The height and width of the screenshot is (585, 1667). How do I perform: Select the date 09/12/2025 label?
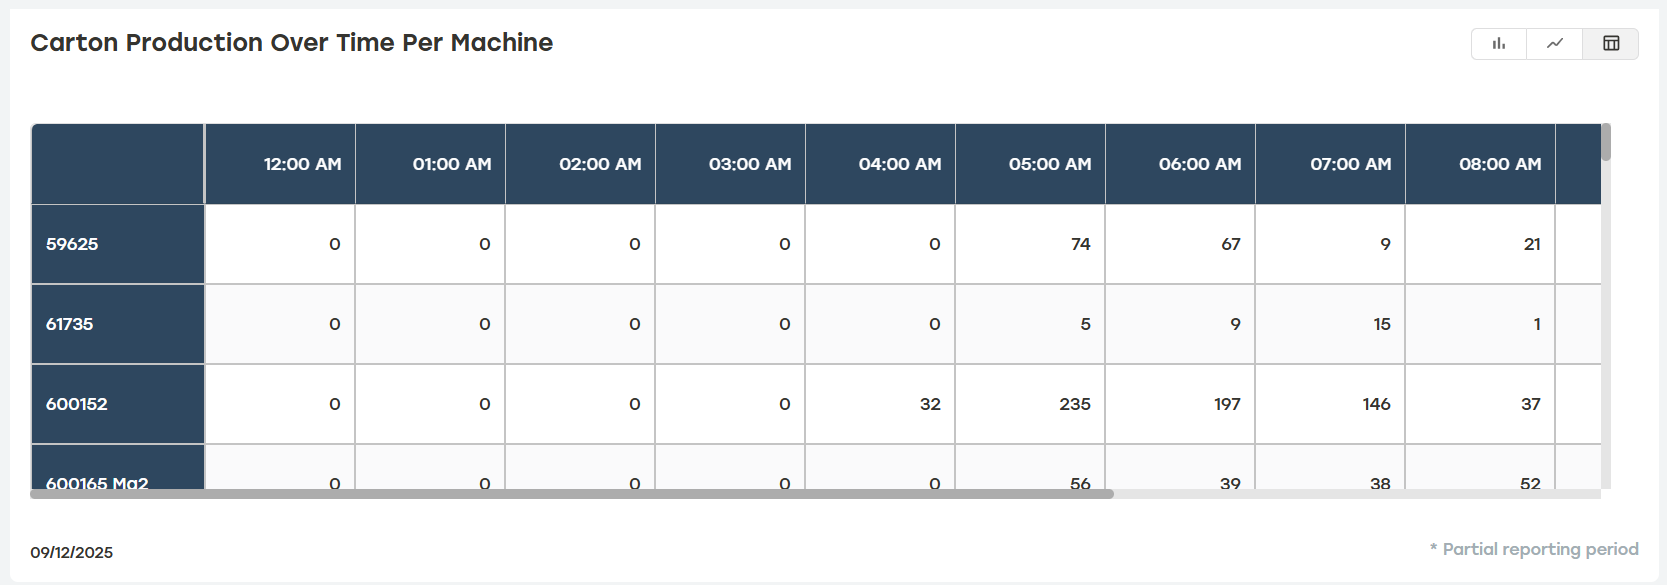(x=72, y=552)
